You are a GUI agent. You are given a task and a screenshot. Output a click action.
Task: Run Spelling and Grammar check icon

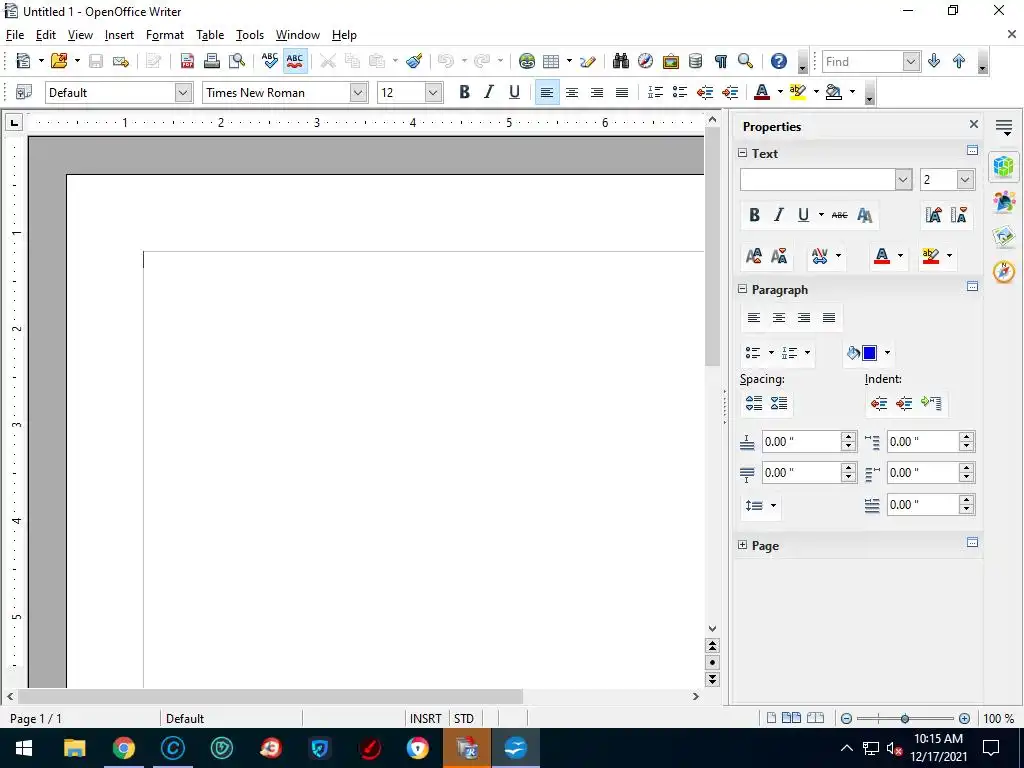click(x=270, y=61)
